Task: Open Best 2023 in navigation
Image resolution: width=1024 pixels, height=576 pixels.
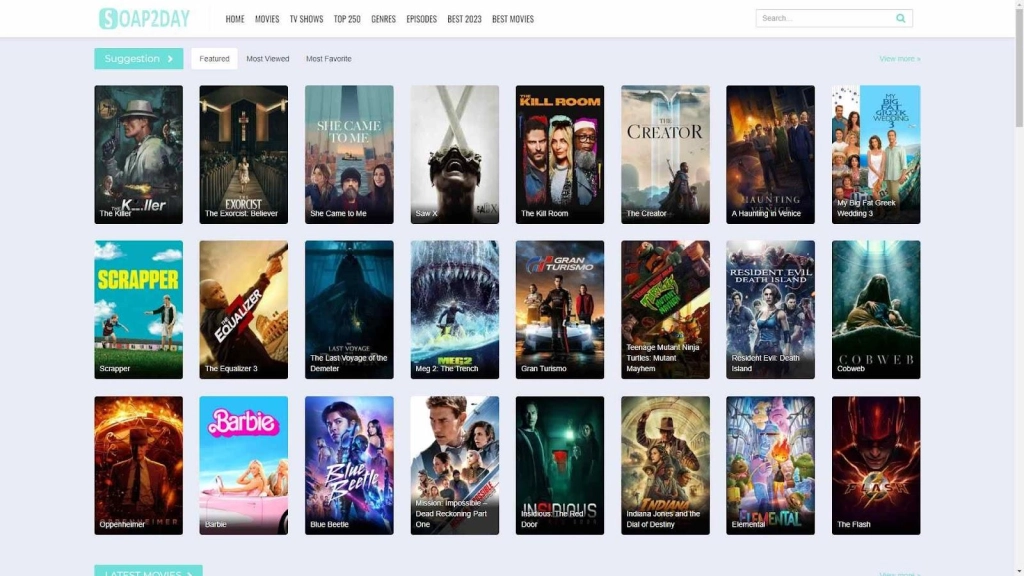Action: (x=464, y=19)
